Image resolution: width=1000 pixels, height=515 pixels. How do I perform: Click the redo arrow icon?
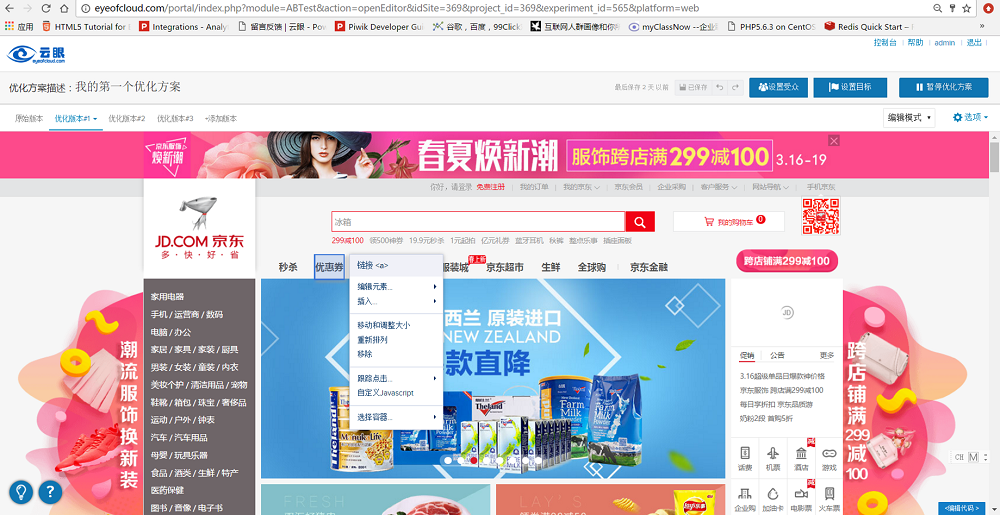(735, 87)
